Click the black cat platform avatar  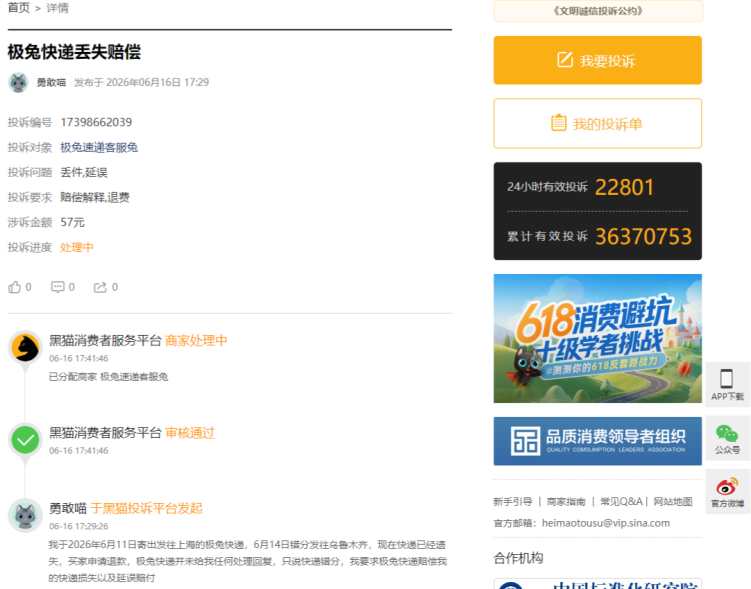pos(25,347)
